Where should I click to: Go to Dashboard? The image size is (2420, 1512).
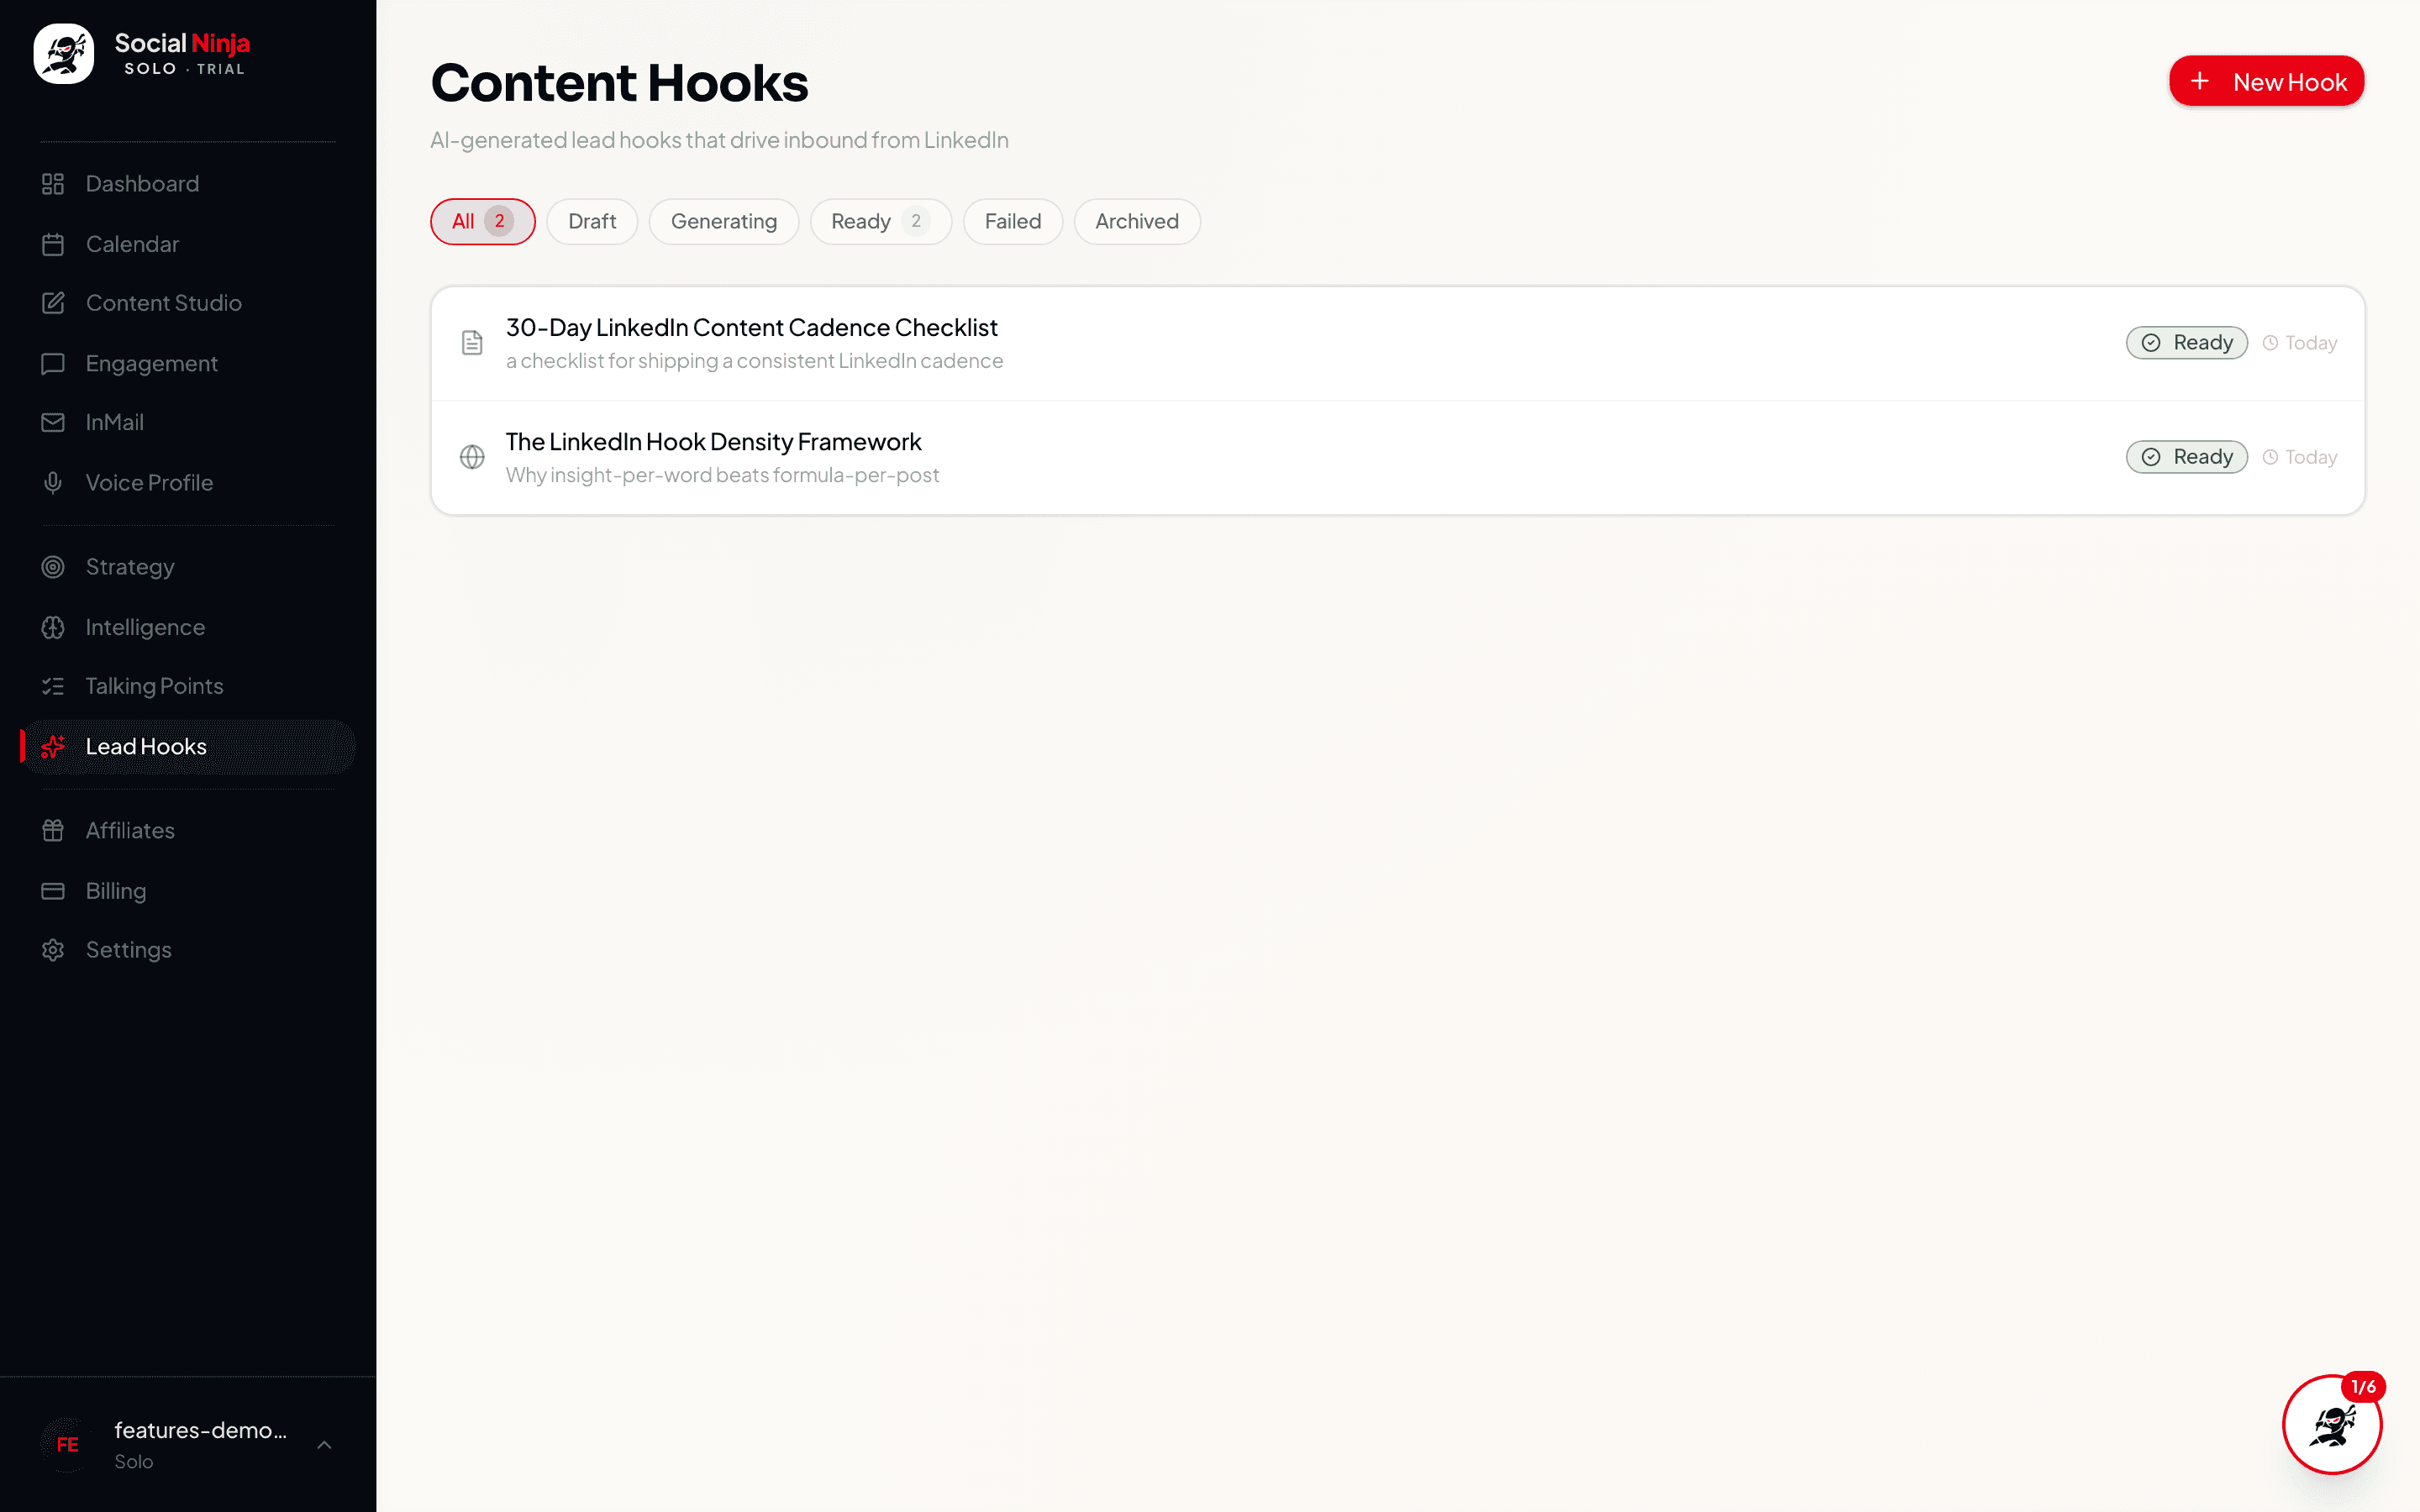[x=188, y=184]
